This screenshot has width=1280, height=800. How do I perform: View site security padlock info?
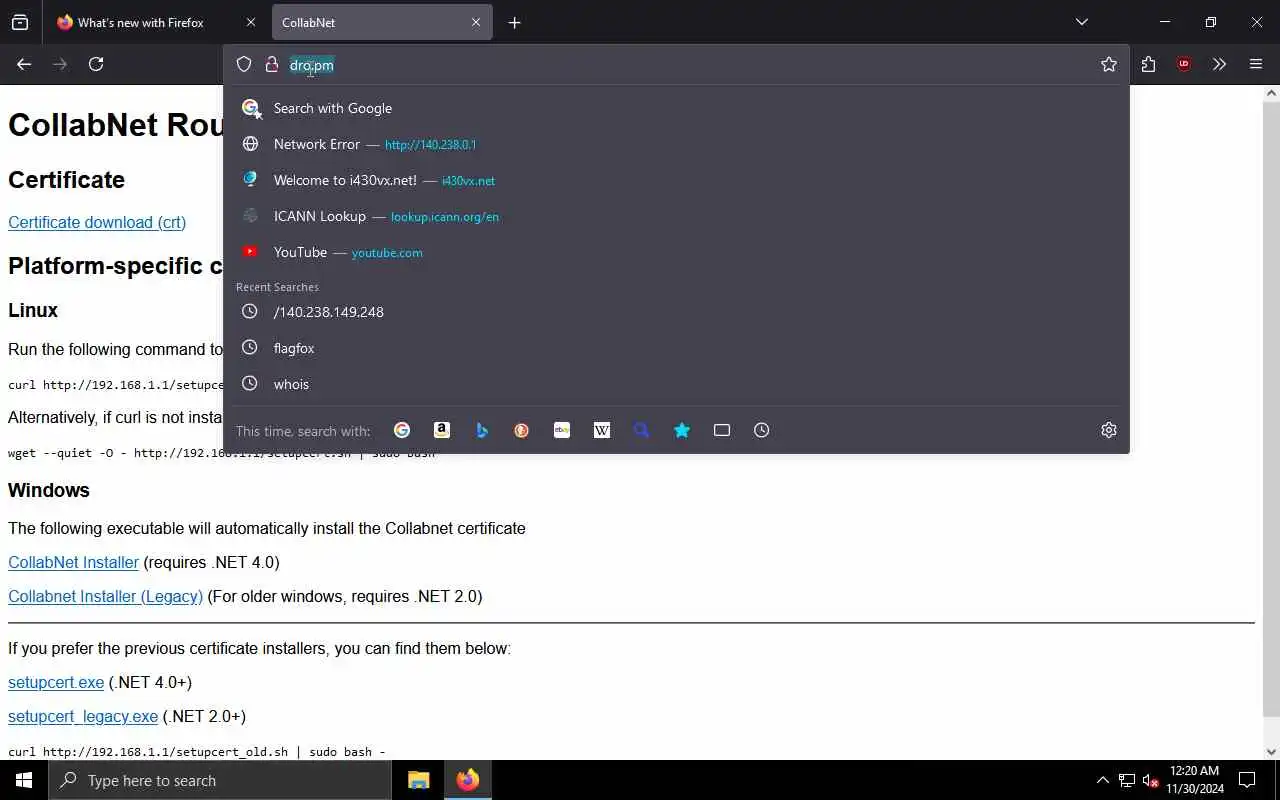click(271, 65)
